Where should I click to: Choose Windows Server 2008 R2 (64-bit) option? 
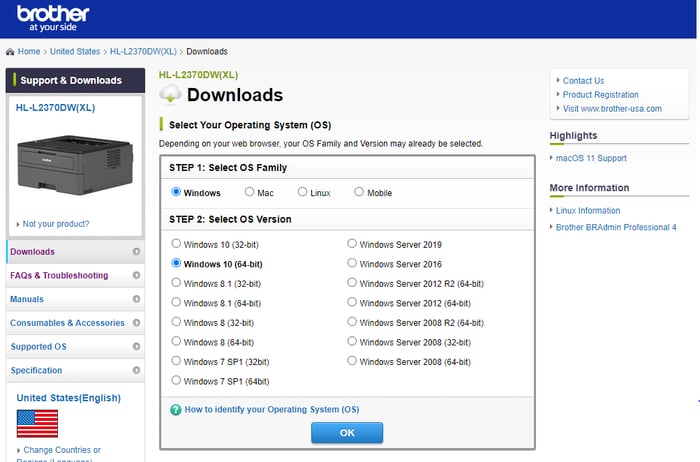tap(352, 322)
